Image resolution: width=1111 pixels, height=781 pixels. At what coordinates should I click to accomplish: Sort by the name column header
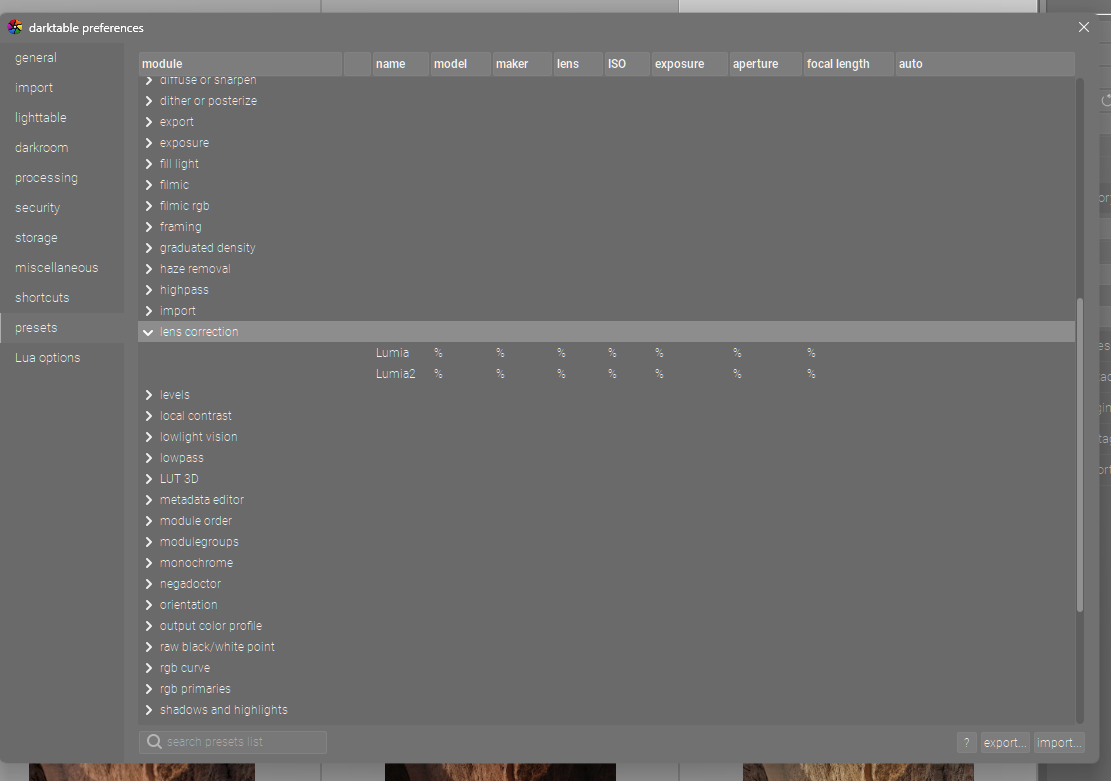400,64
